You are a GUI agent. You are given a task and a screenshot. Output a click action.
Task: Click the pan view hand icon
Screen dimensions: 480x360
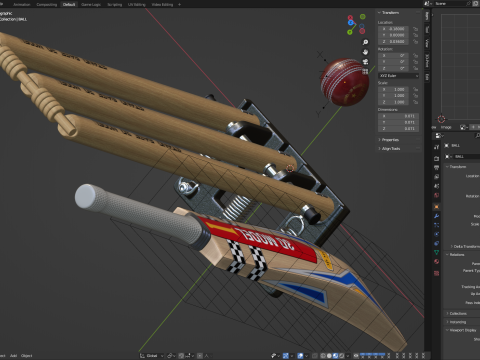point(365,52)
